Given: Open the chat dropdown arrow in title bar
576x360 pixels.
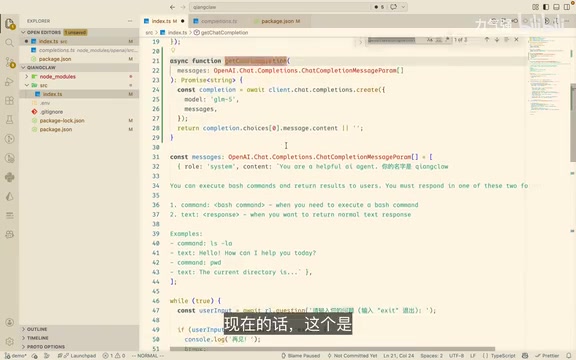Looking at the screenshot, I should (x=403, y=7).
